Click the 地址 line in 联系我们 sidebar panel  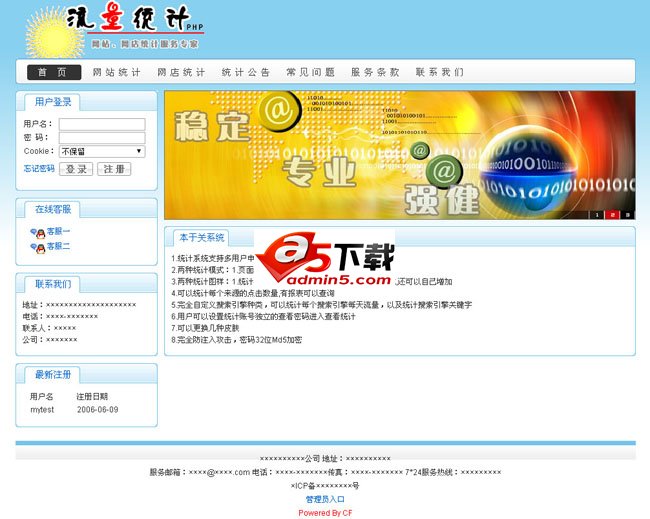79,305
